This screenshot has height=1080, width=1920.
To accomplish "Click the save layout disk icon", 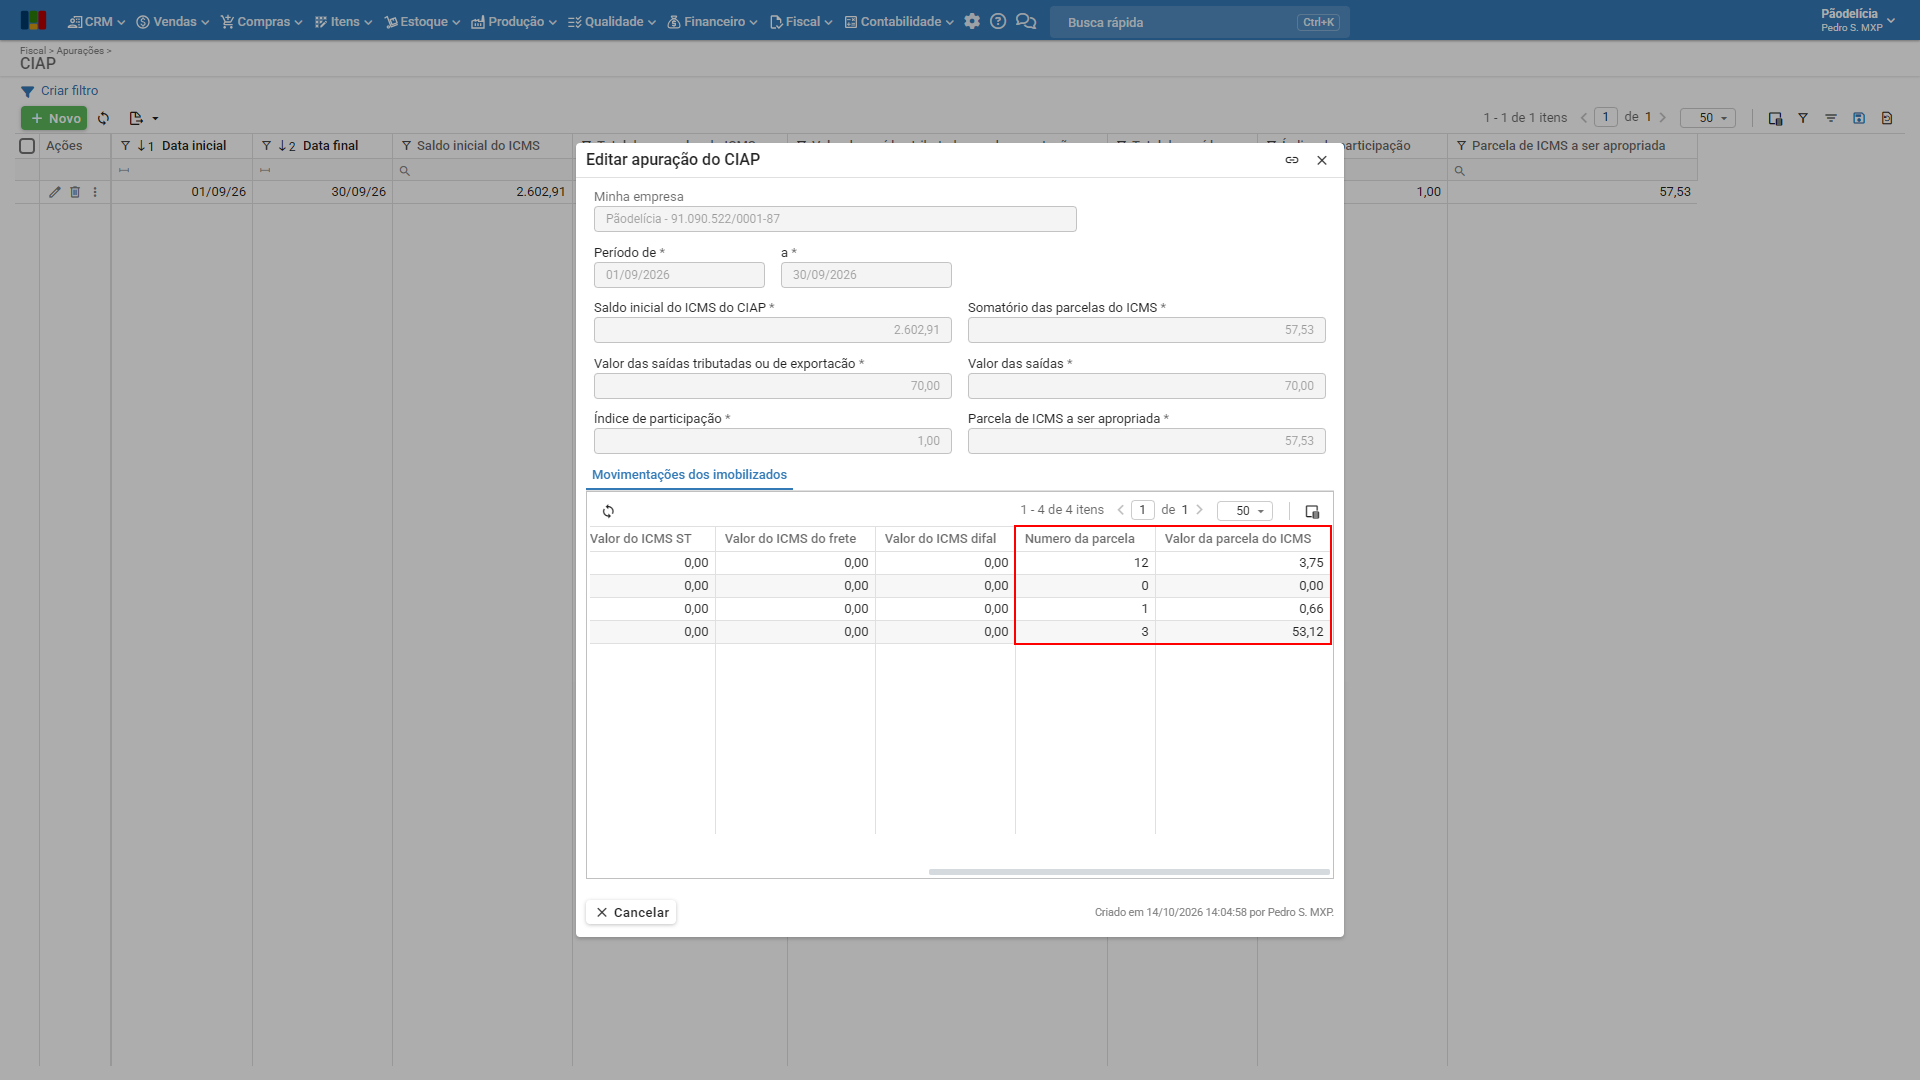I will 1859,118.
